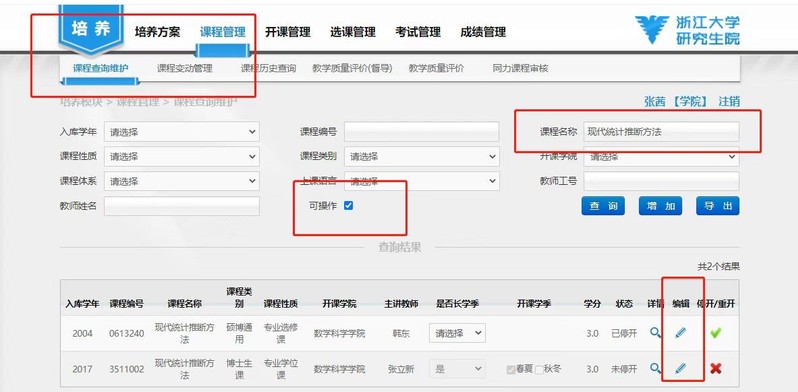Open the 课程变动管理 tab
Screen dimensions: 798x392
coord(184,68)
